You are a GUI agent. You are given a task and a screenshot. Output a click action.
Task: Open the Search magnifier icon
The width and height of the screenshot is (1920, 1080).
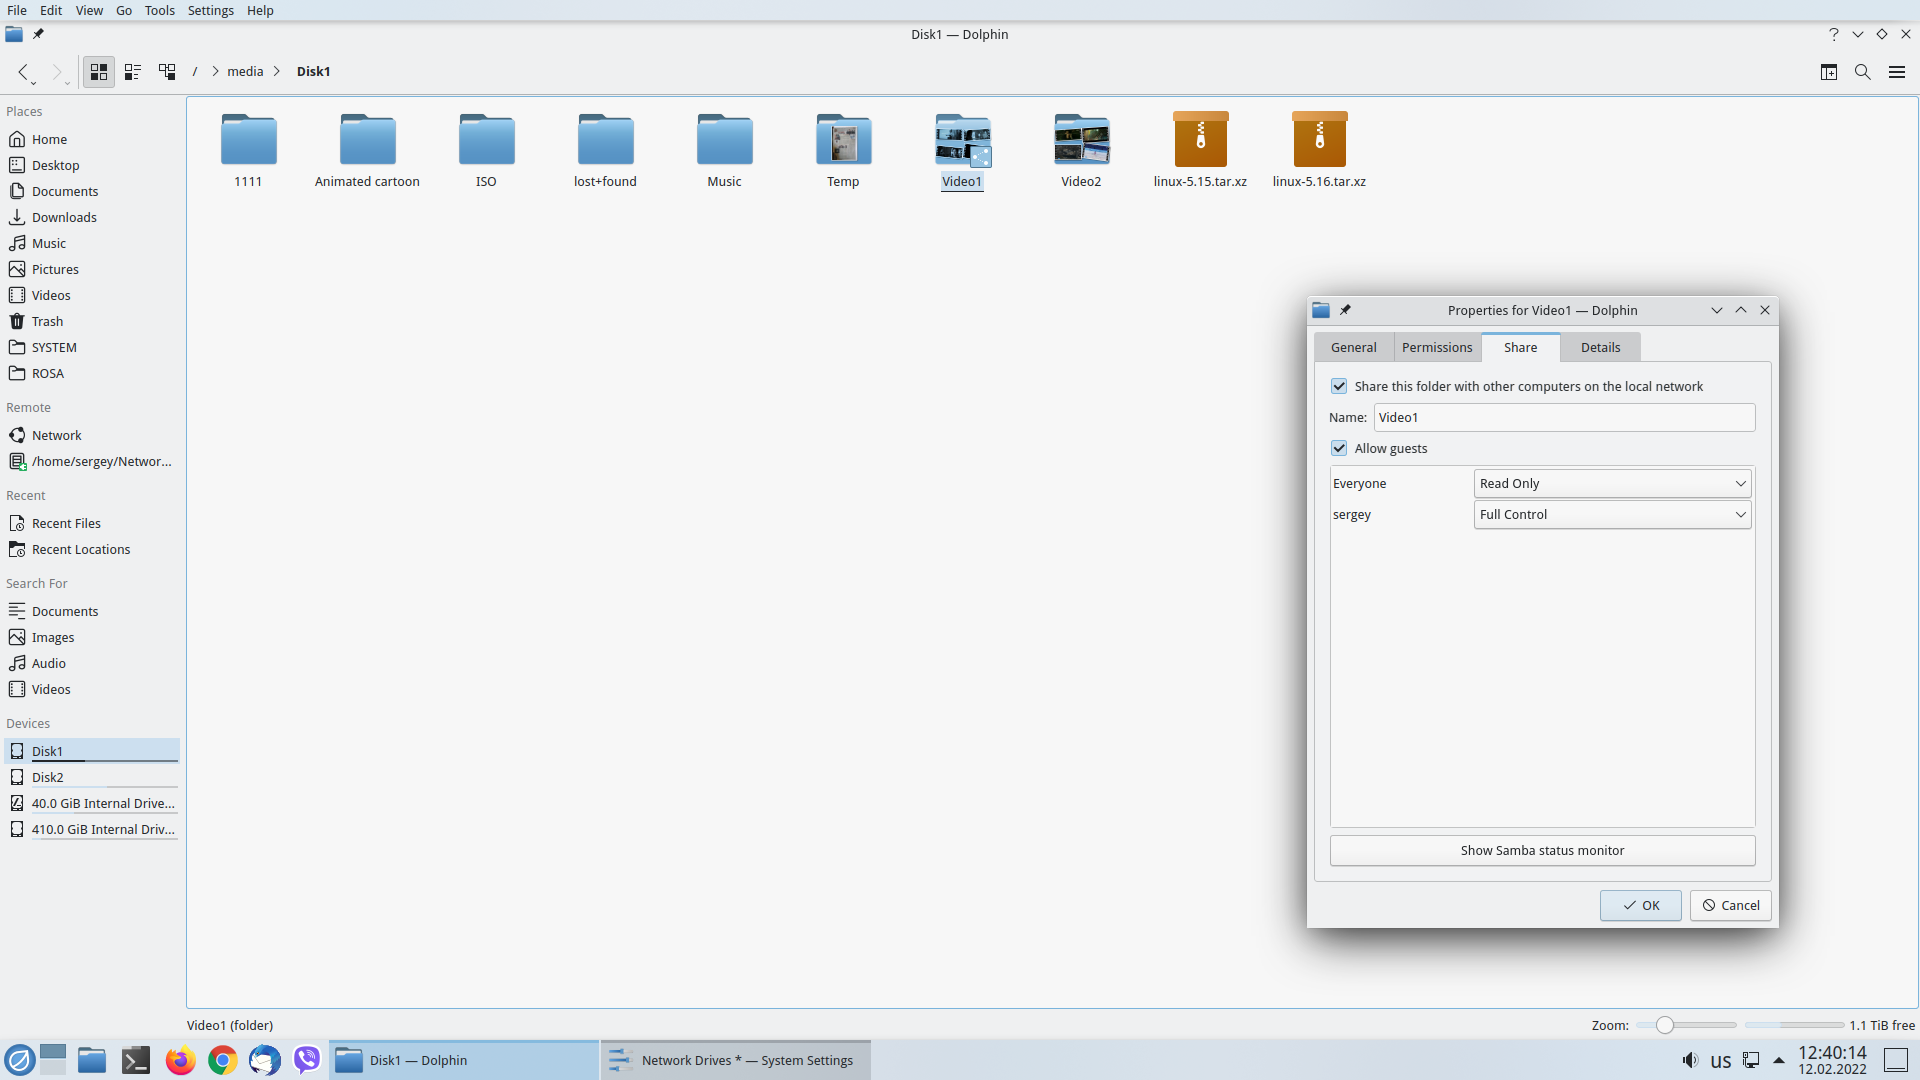[x=1862, y=72]
